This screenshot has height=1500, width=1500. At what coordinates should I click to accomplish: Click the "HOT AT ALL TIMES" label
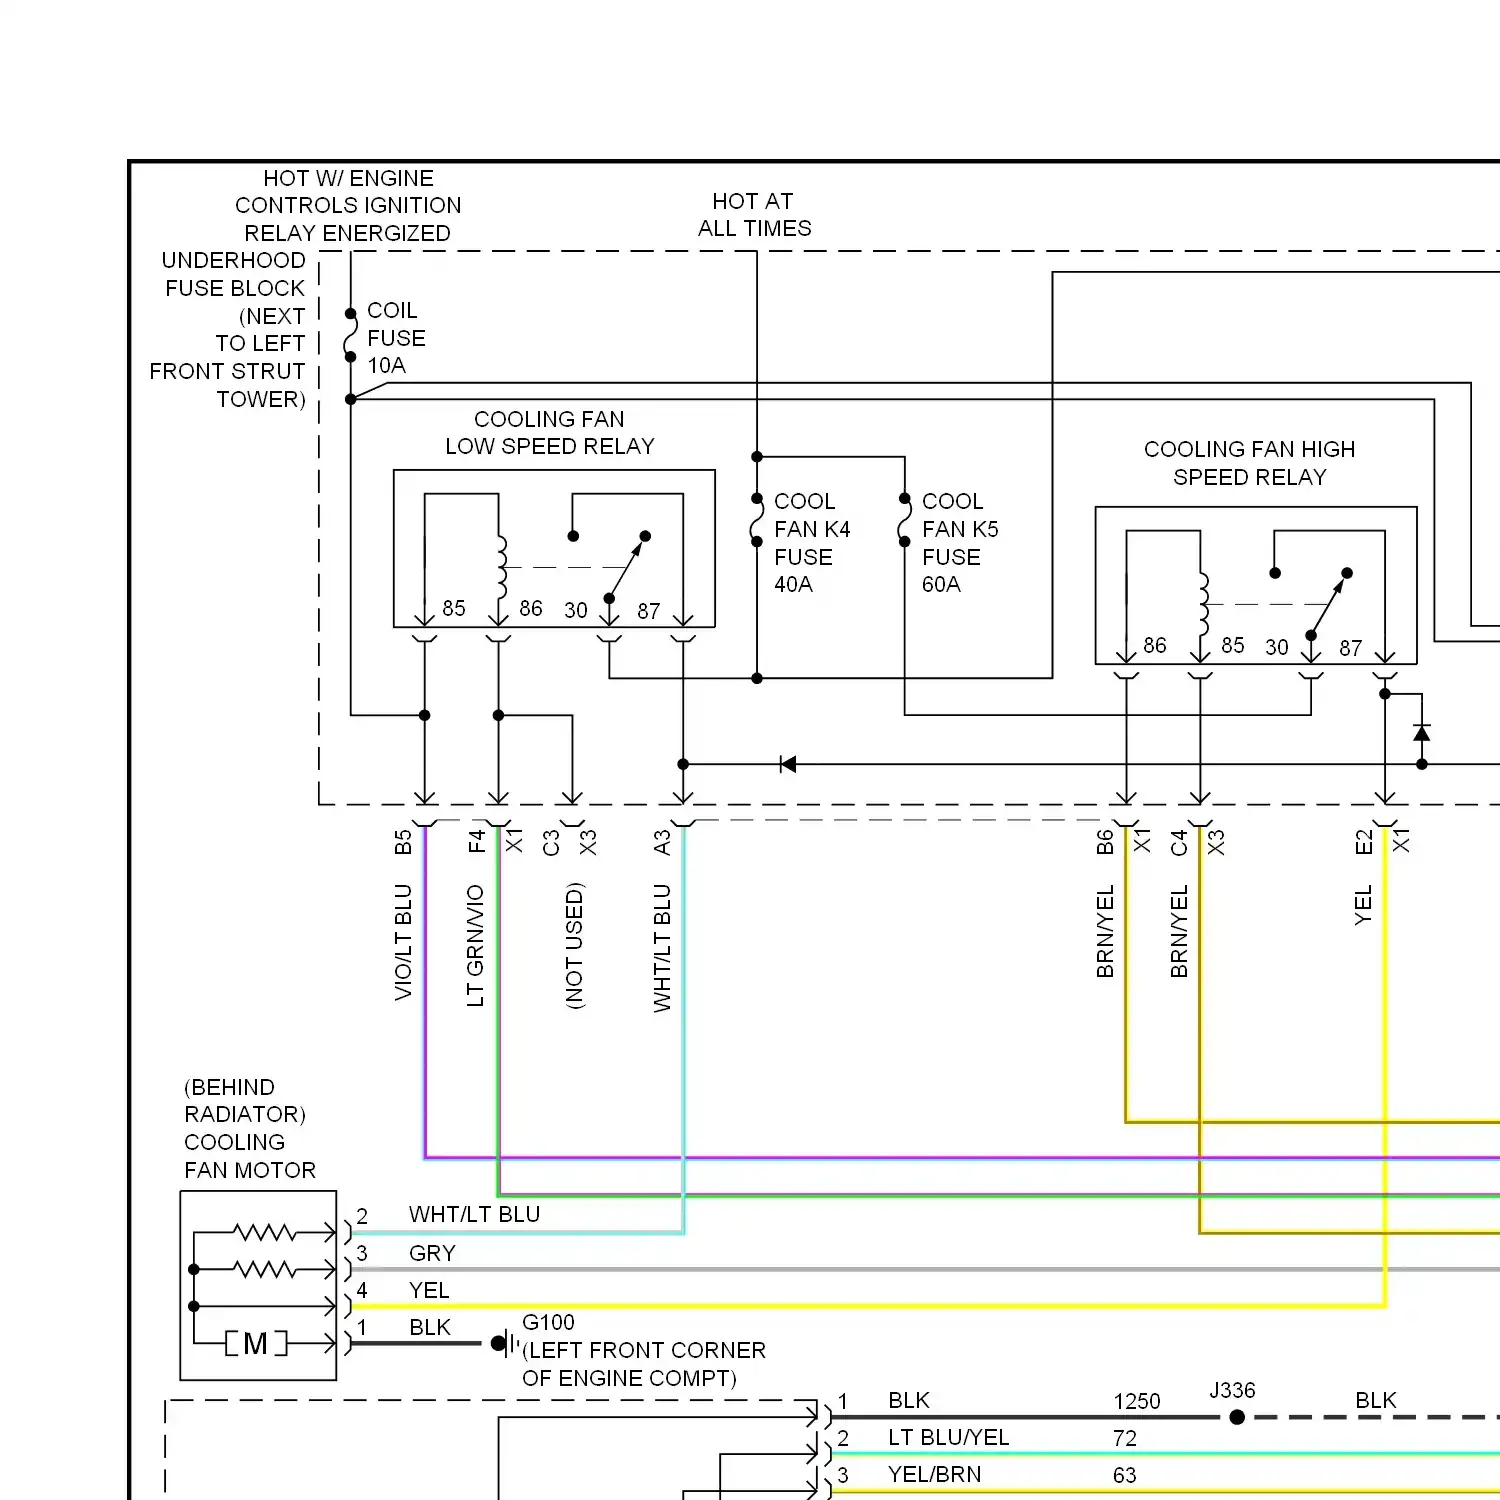(754, 215)
